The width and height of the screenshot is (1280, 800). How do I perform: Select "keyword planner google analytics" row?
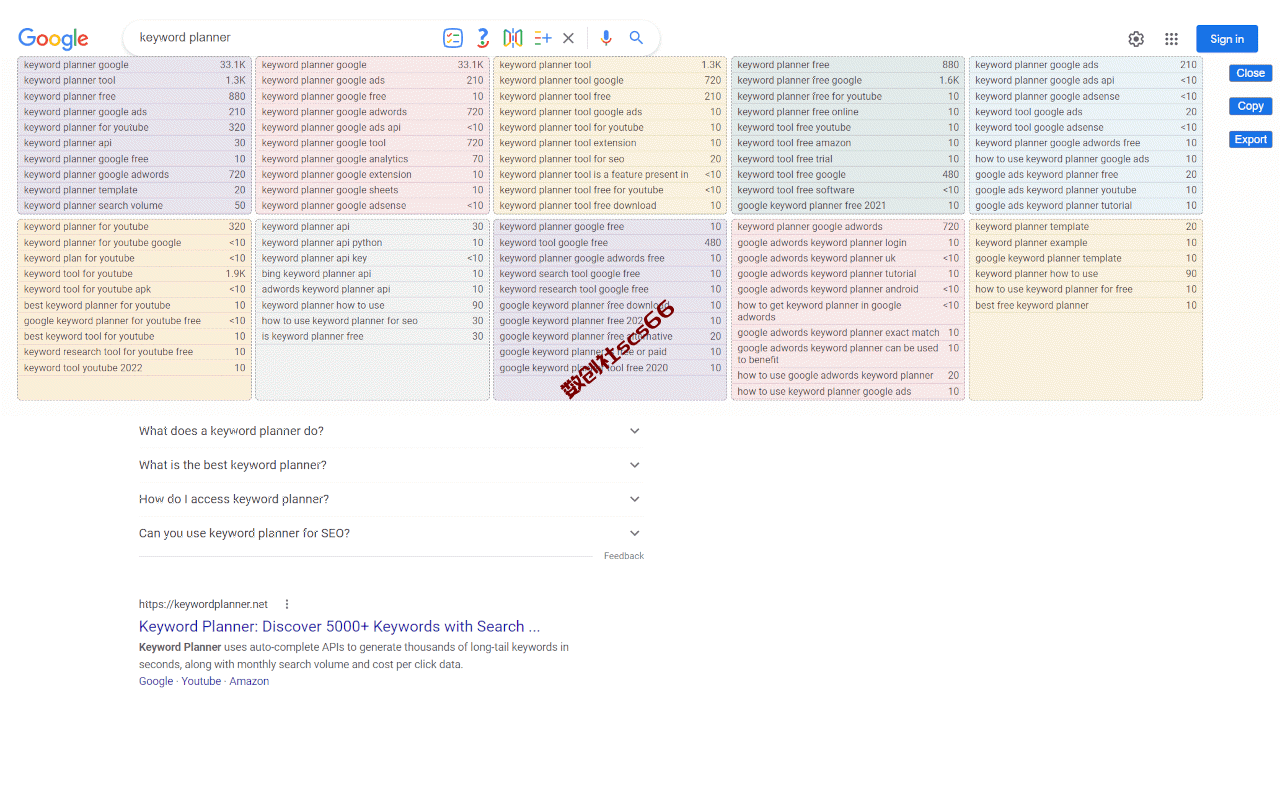point(372,159)
